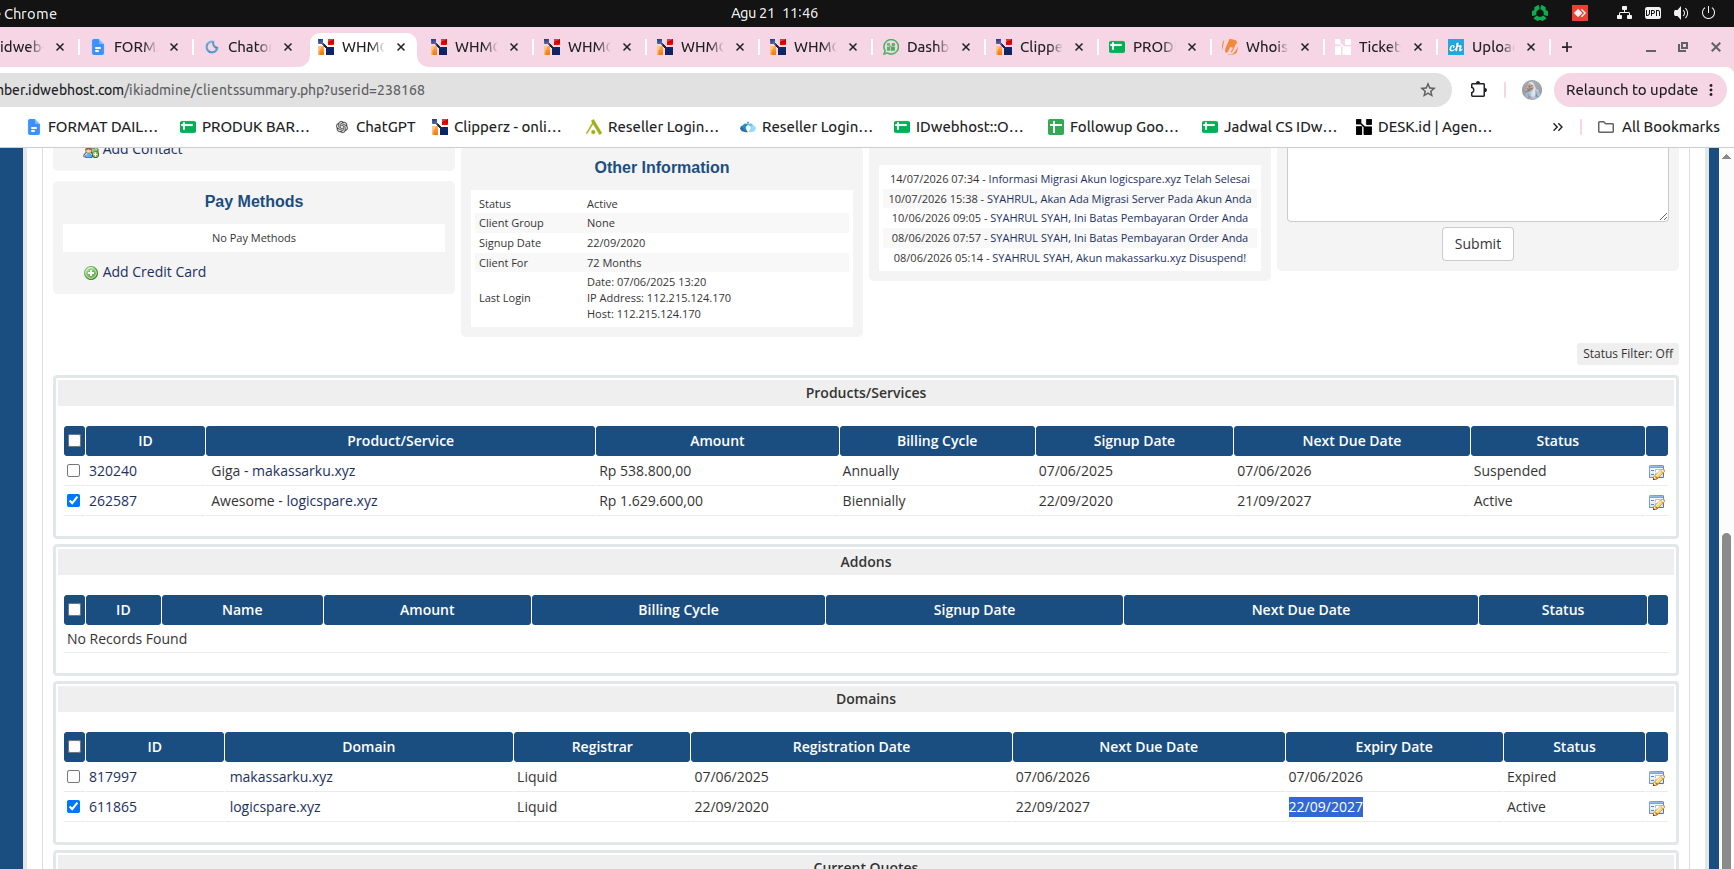Open the clock and calendar menu
Image resolution: width=1734 pixels, height=869 pixels.
tap(774, 13)
